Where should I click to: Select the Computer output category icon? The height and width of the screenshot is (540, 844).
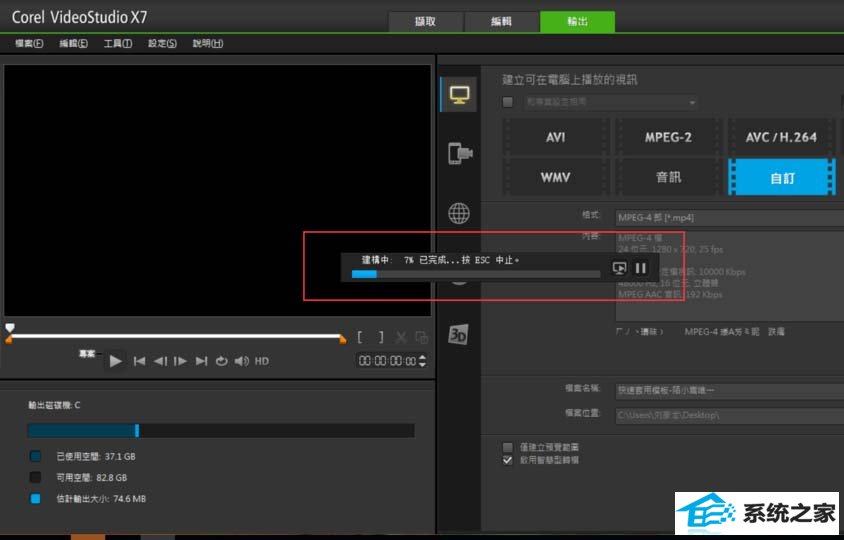459,95
